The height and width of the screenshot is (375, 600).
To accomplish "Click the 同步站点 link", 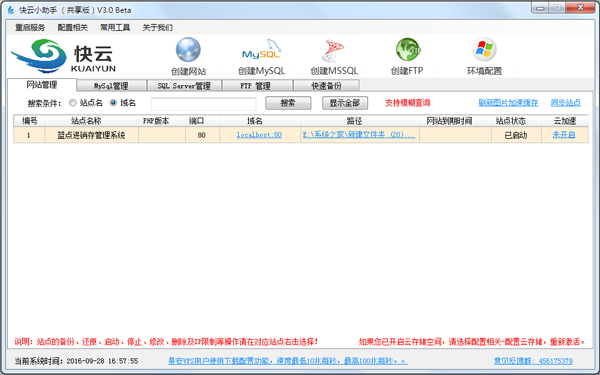I will 566,103.
